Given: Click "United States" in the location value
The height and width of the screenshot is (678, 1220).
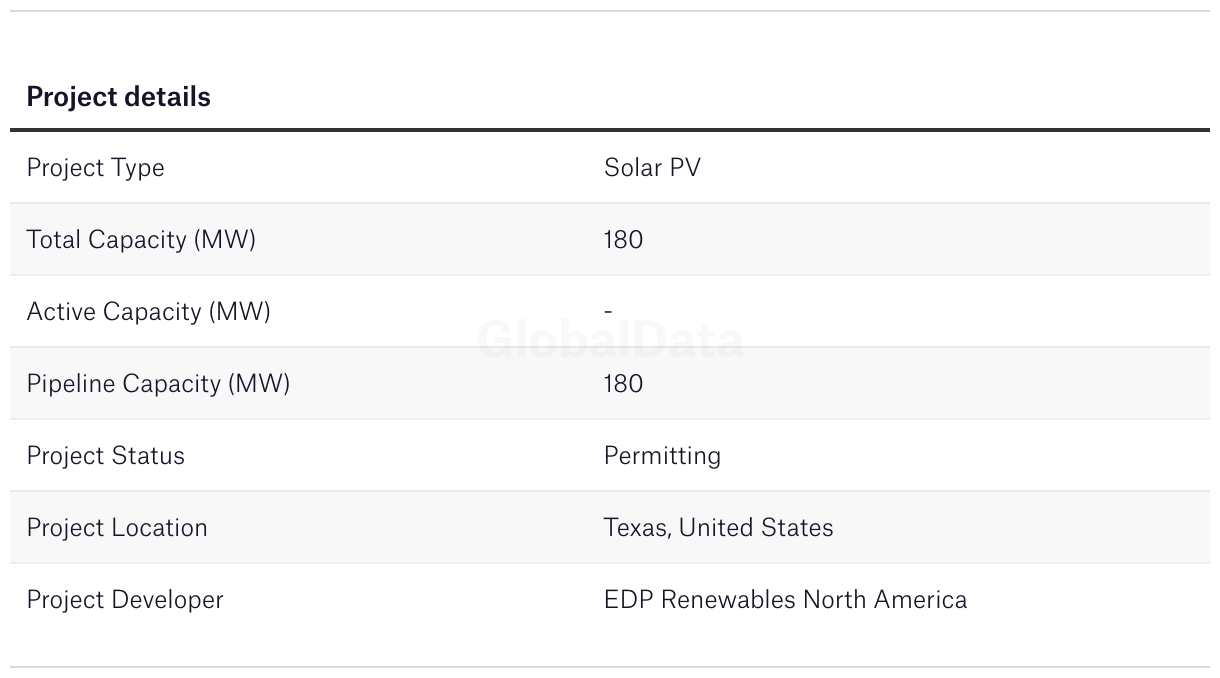Looking at the screenshot, I should tap(756, 528).
